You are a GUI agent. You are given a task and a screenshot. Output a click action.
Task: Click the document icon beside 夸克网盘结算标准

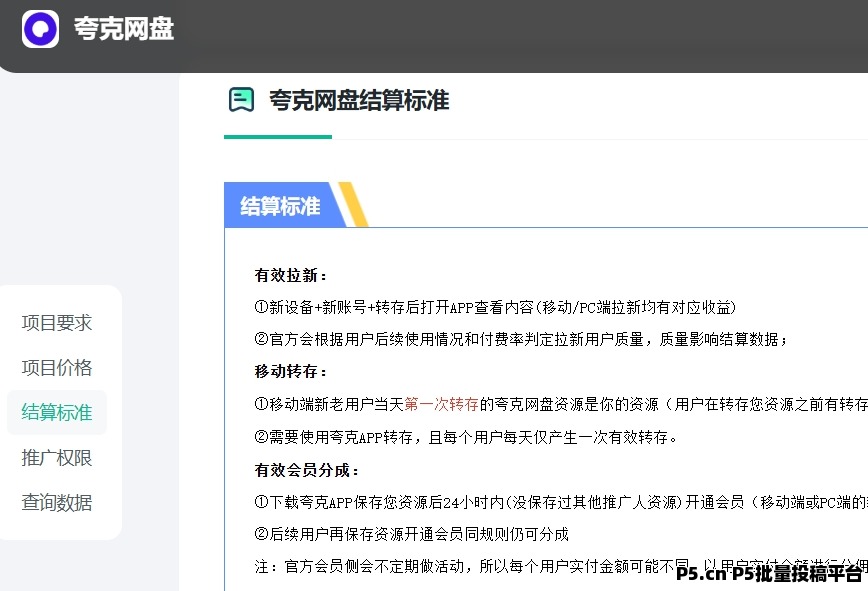click(241, 100)
